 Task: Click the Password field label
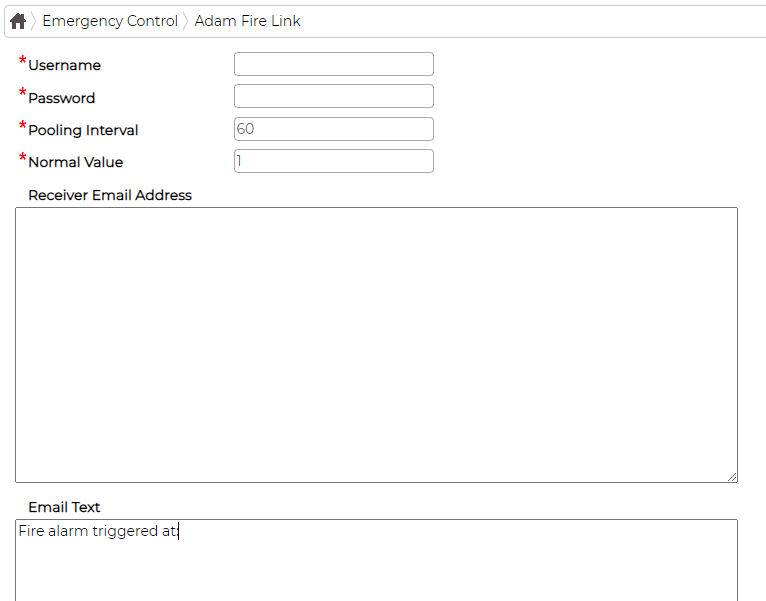[x=62, y=98]
